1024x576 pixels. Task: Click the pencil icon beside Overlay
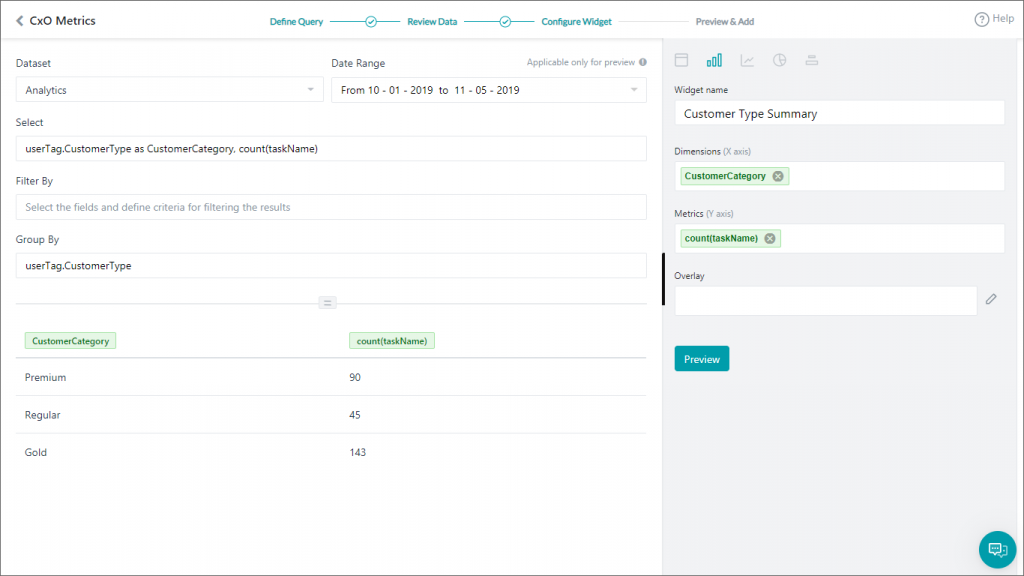point(991,299)
